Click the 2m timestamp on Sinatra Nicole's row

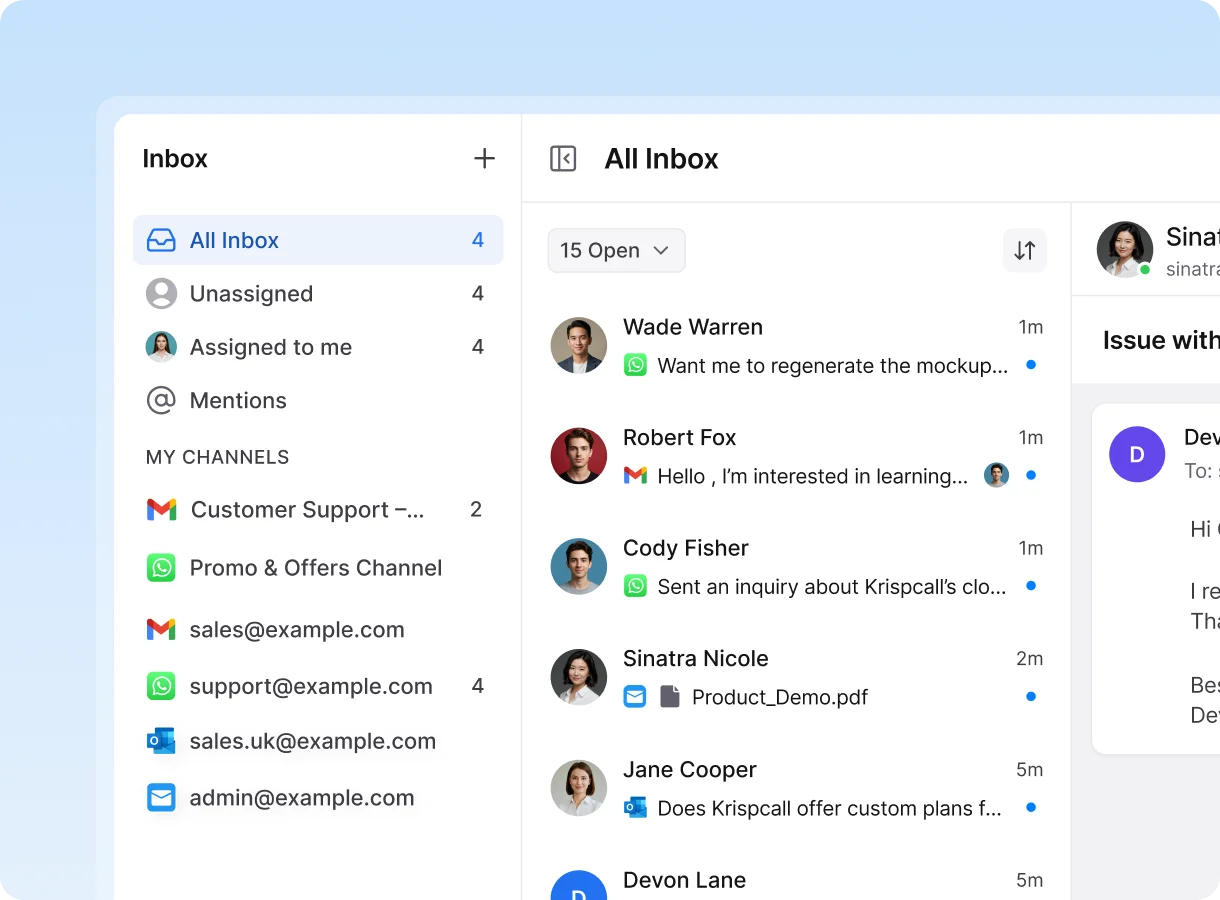click(1030, 658)
